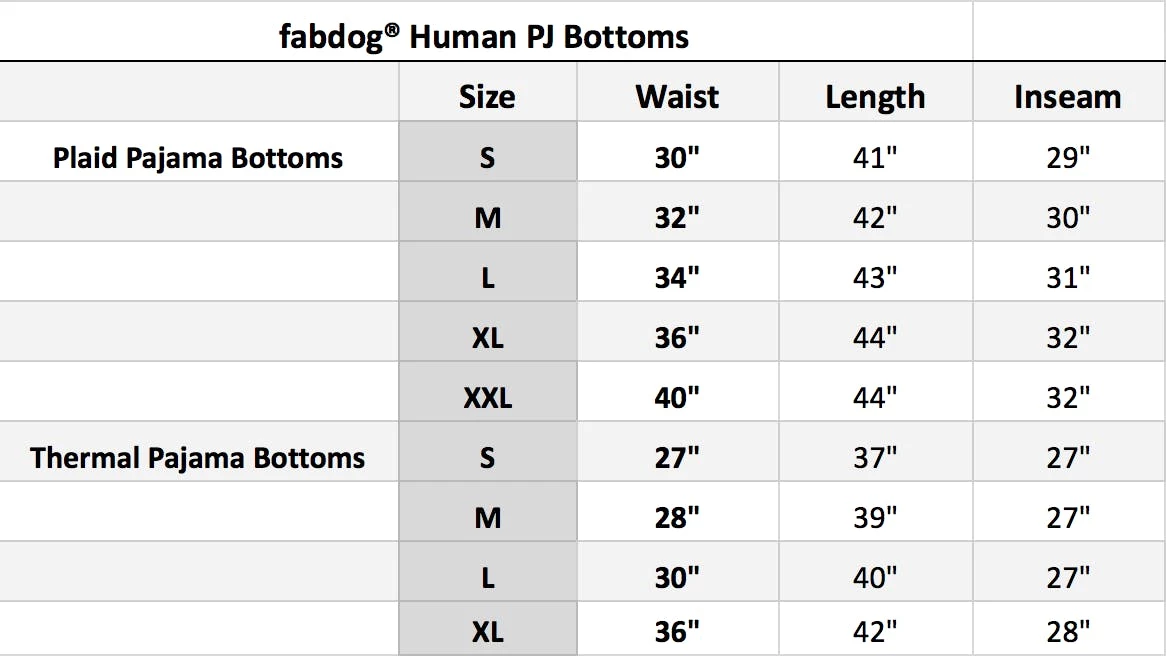1166x656 pixels.
Task: Click the 41" length cell
Action: [875, 158]
